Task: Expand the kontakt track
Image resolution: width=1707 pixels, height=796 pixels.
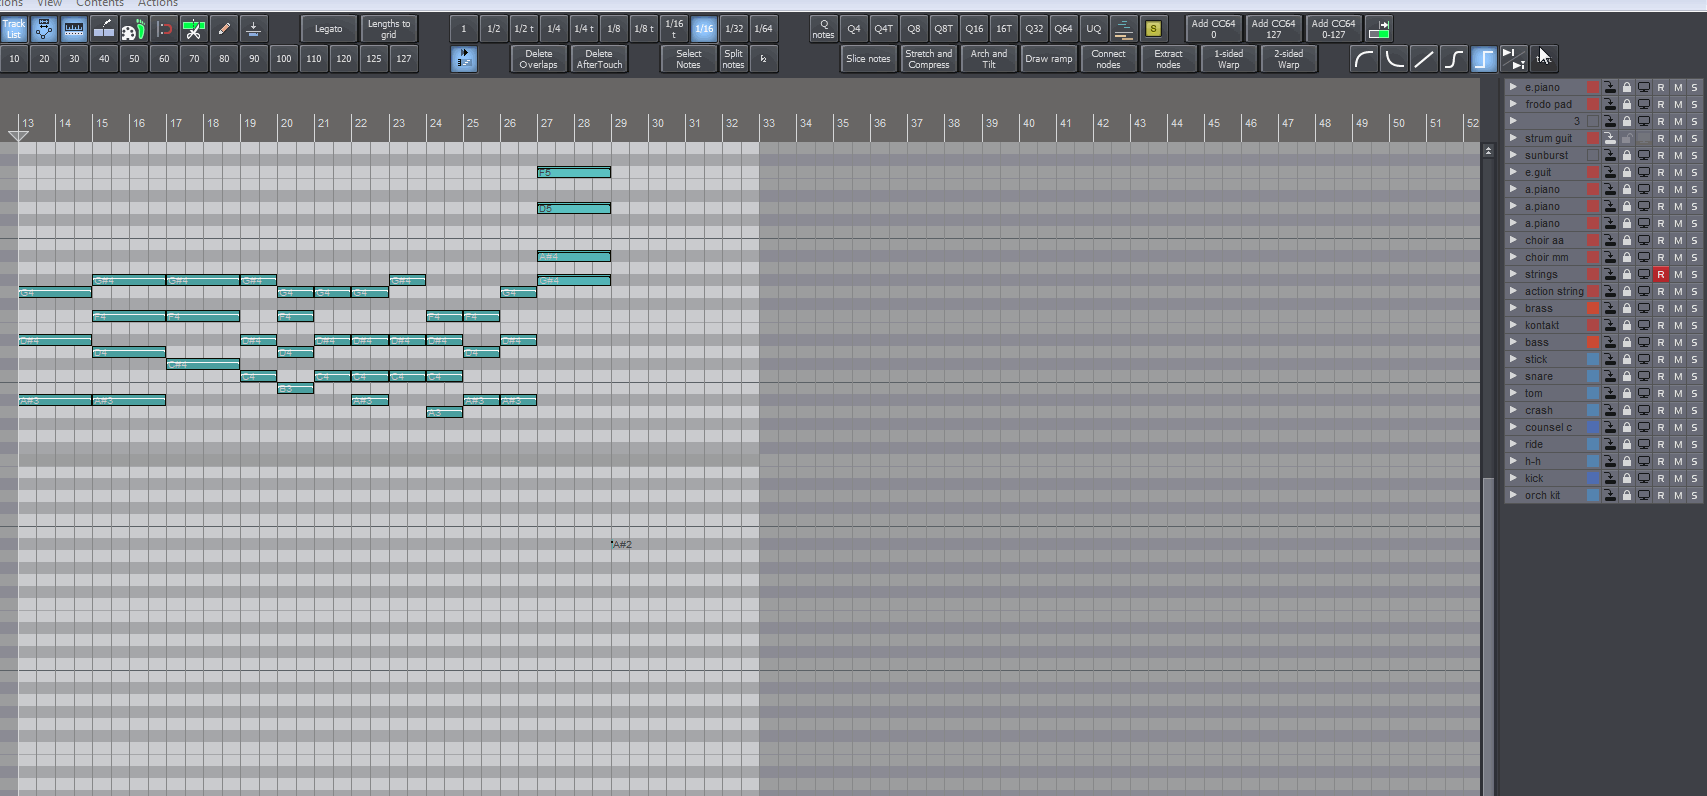Action: [x=1513, y=325]
